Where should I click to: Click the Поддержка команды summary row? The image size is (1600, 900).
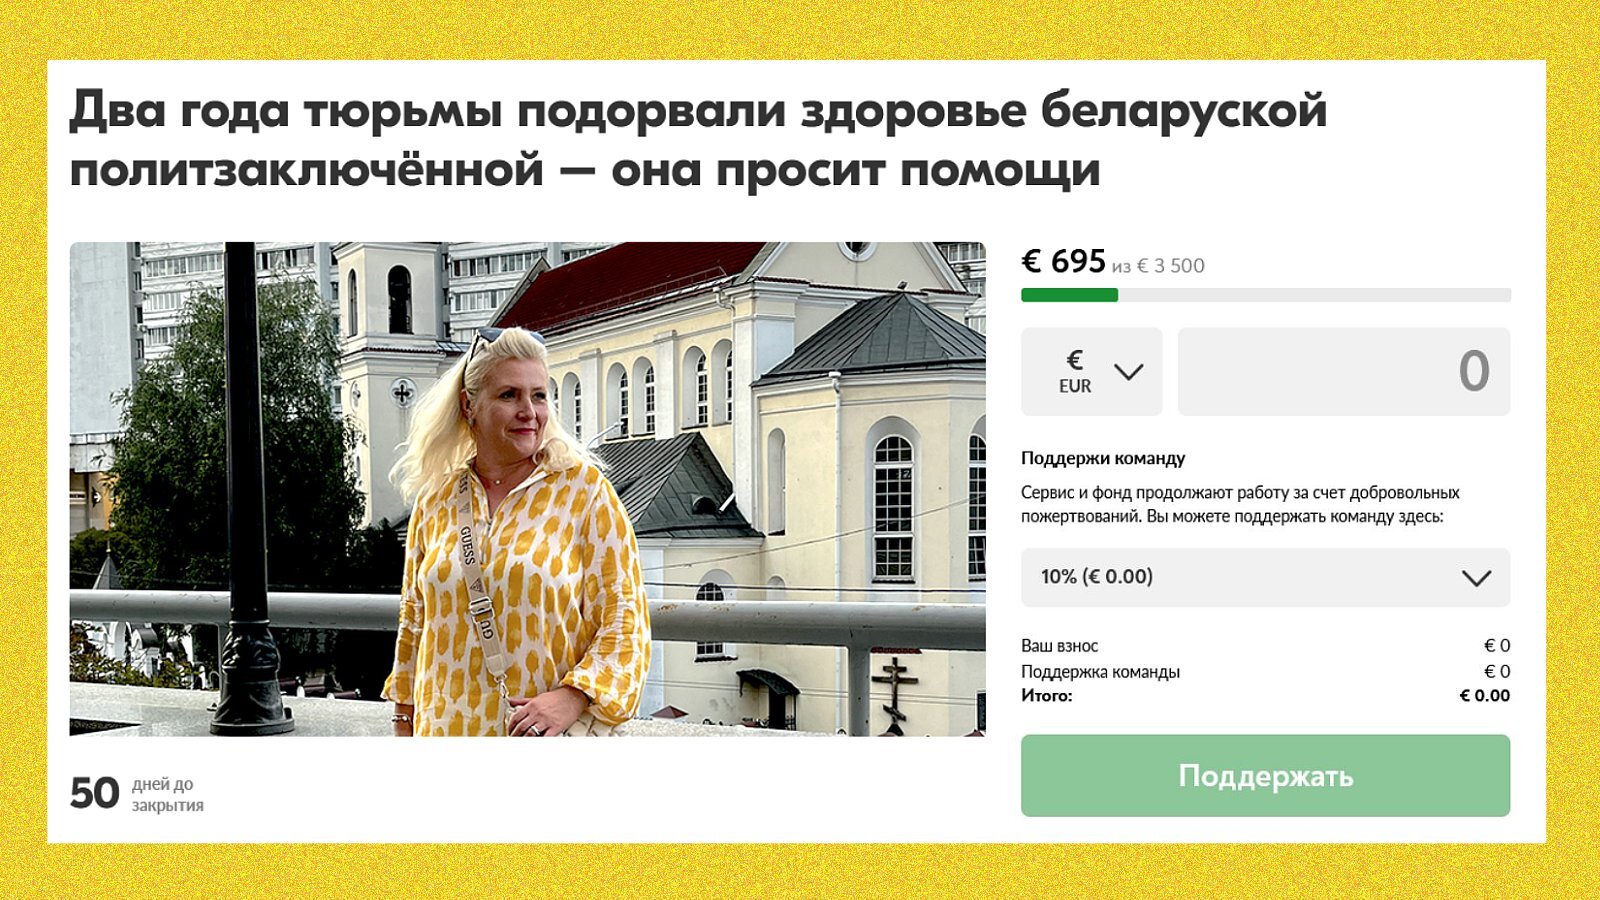pos(1265,672)
